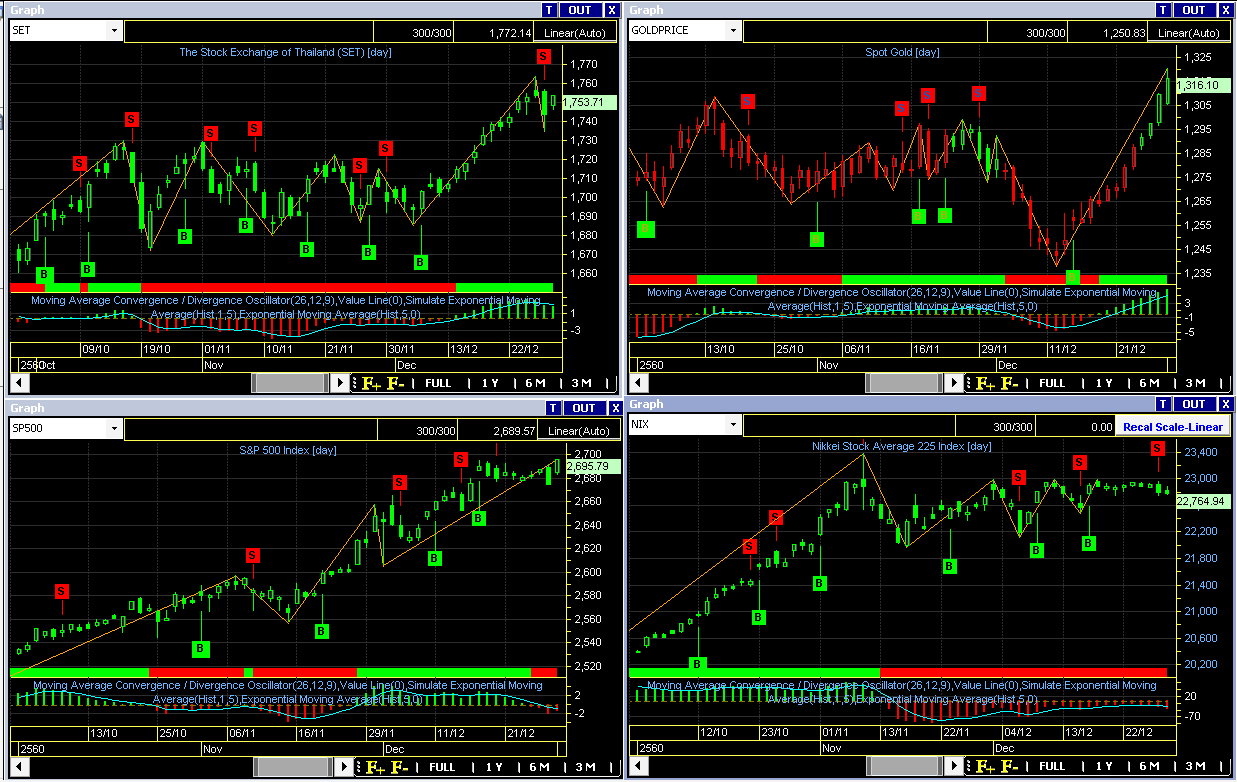Image resolution: width=1237 pixels, height=782 pixels.
Task: Click chart title 'S&P 500 Index [day]'
Action: point(287,450)
